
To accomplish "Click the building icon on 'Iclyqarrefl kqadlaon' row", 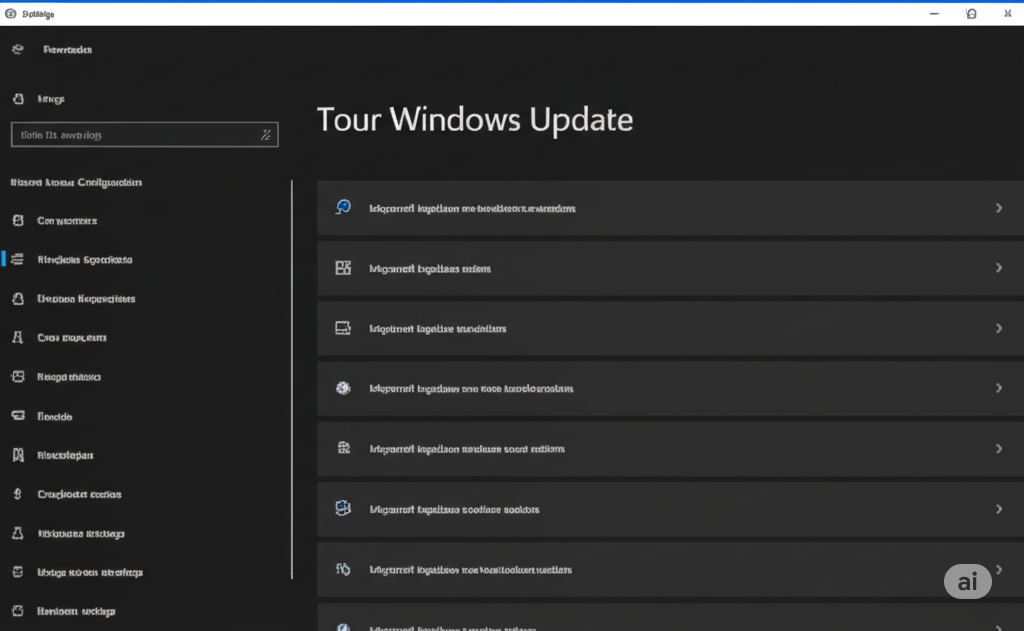I will [344, 448].
